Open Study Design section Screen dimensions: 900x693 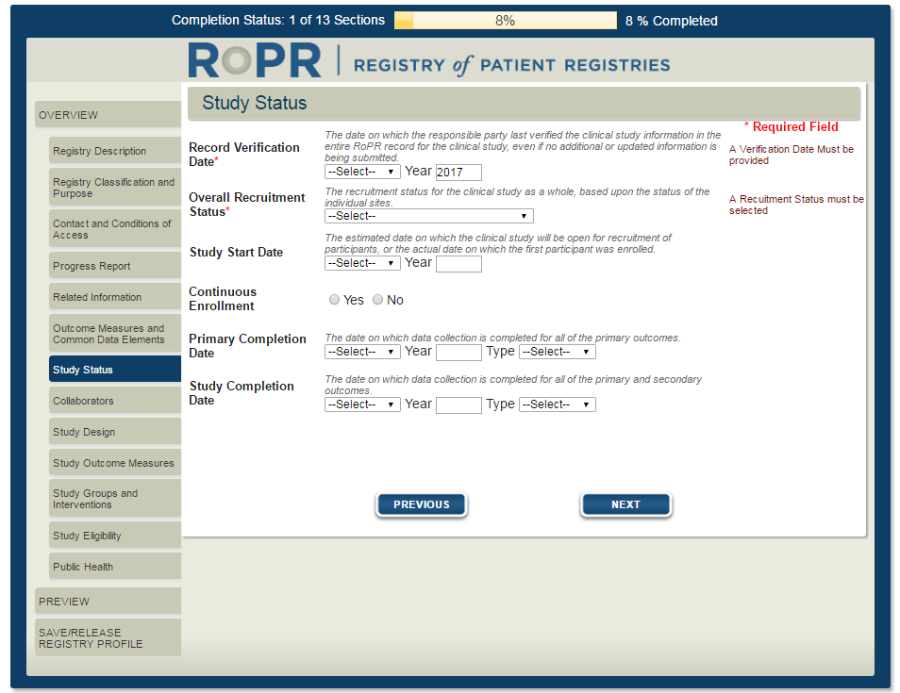[x=115, y=432]
